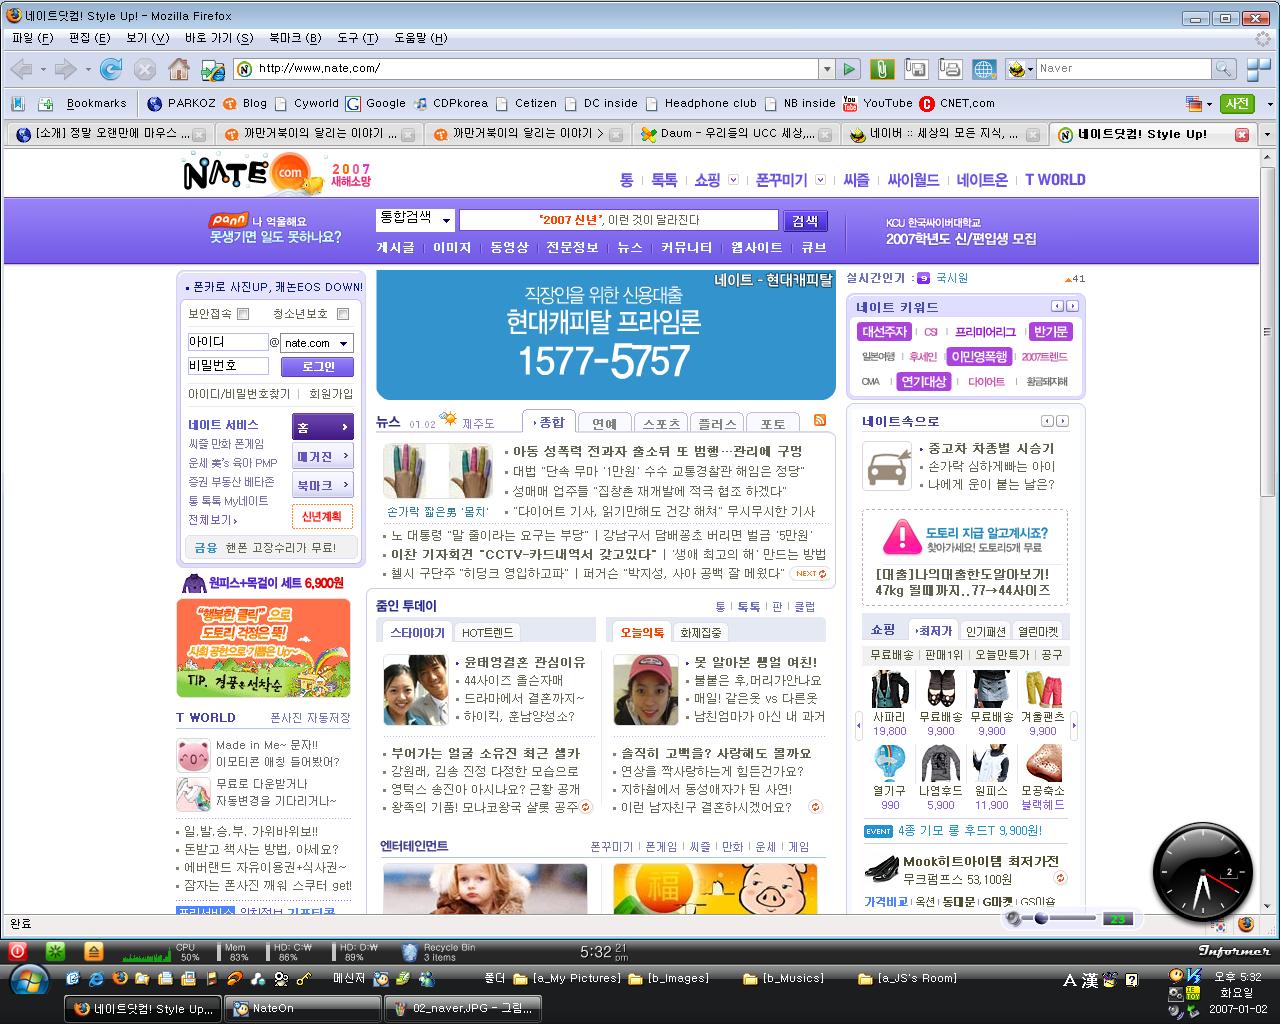The image size is (1280, 1024).
Task: Click the 검색 search button
Action: click(x=805, y=221)
